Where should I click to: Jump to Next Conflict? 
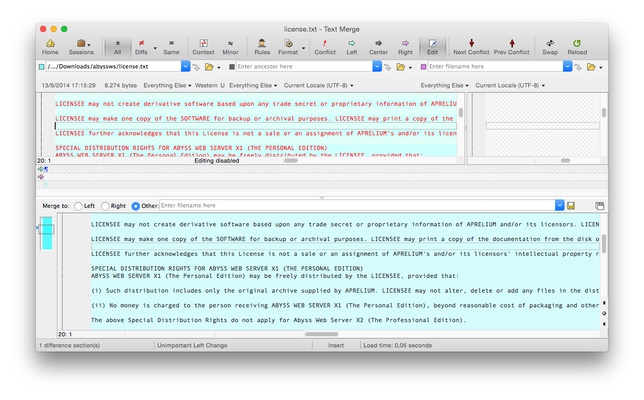(x=471, y=47)
